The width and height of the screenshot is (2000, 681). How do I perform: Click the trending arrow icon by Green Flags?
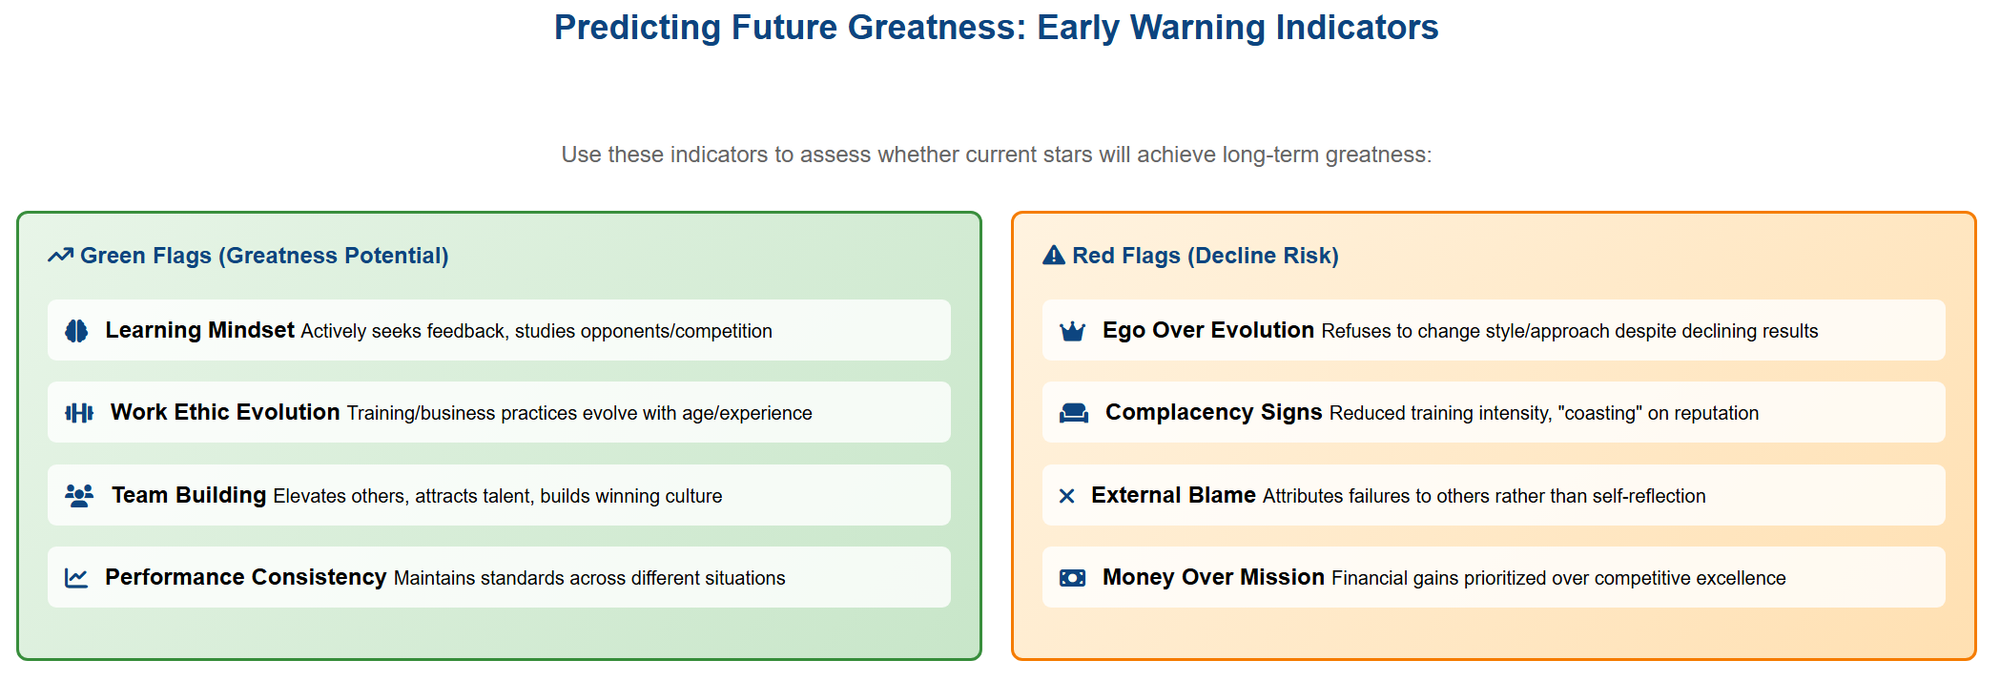[x=60, y=256]
